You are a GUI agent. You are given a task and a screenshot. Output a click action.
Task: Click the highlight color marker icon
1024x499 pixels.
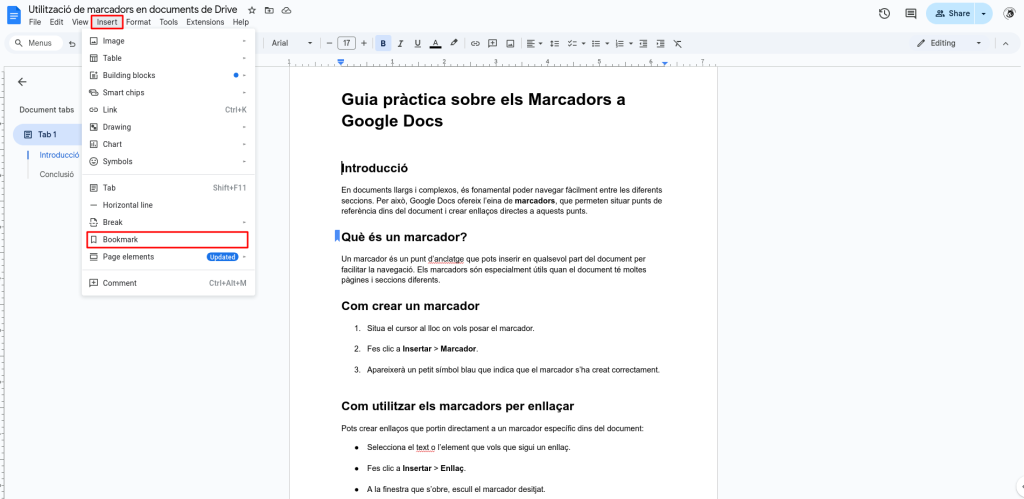point(453,43)
